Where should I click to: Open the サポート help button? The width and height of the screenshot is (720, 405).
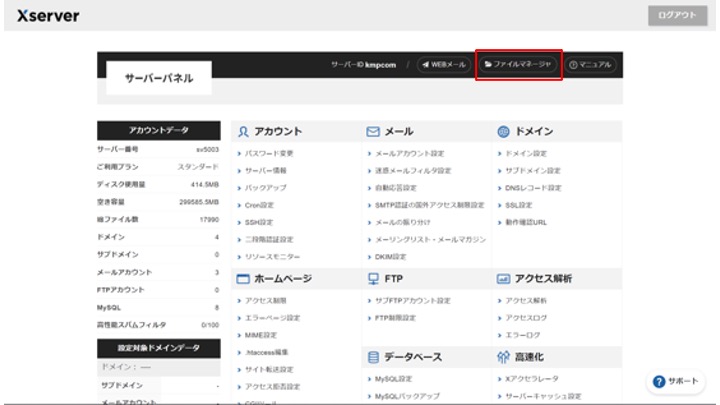point(675,381)
